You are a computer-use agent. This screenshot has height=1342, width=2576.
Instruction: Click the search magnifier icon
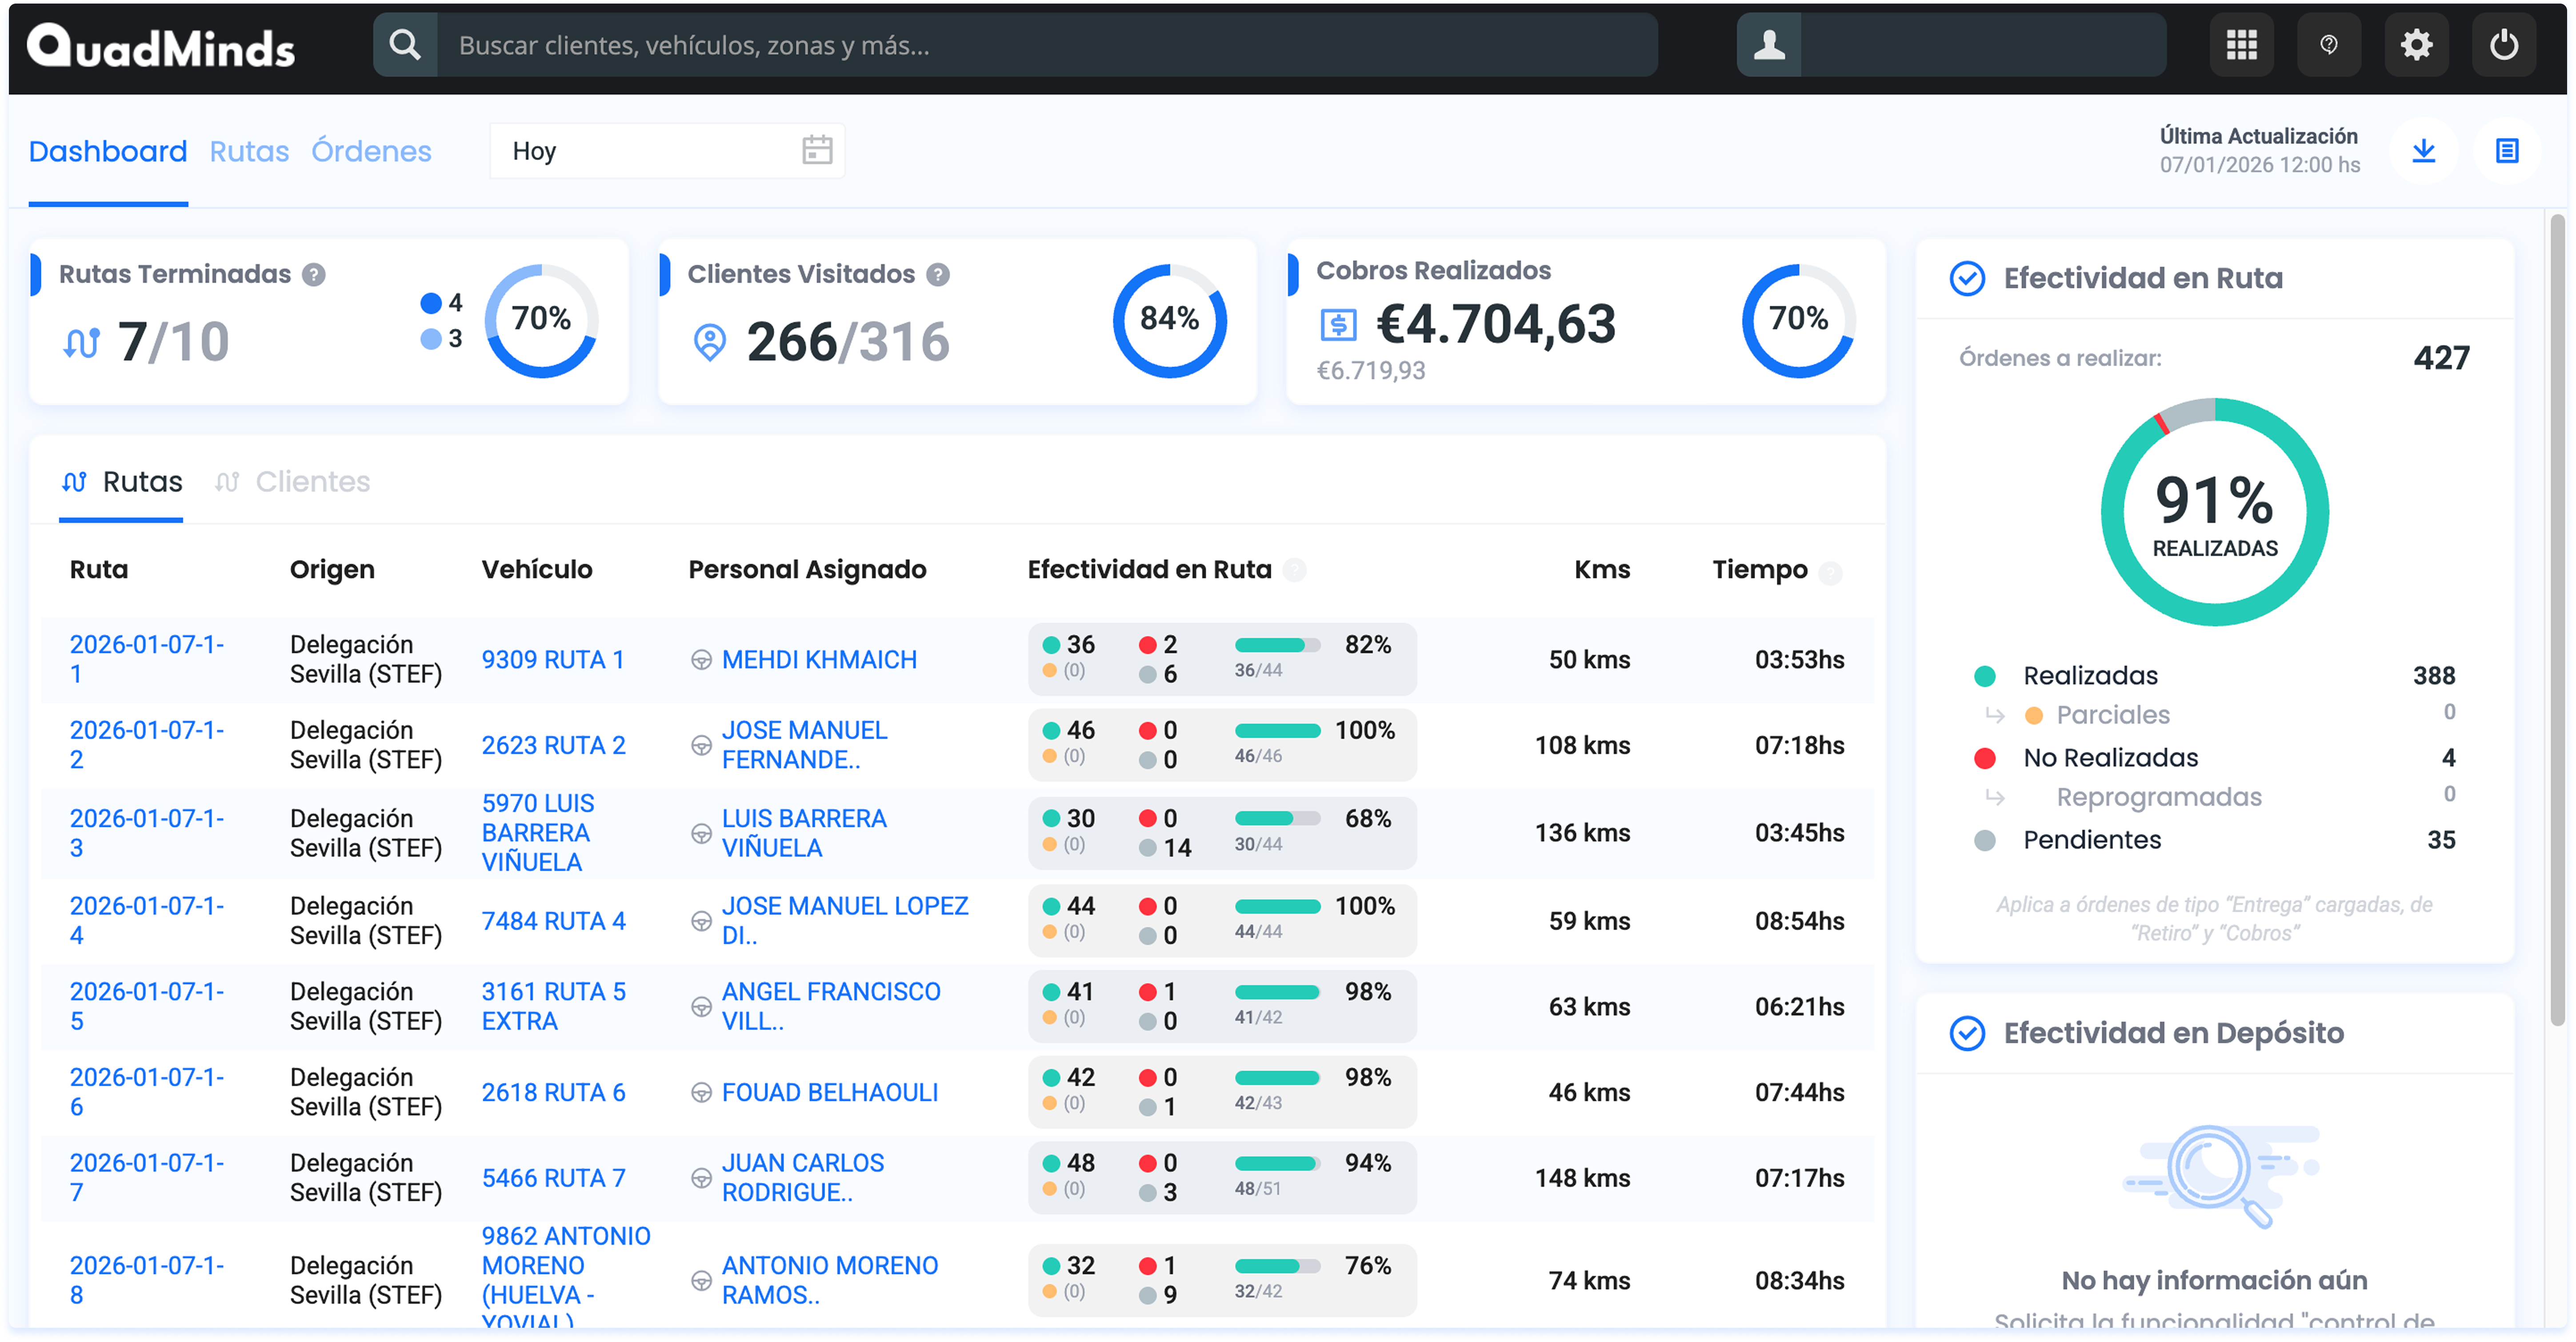405,45
